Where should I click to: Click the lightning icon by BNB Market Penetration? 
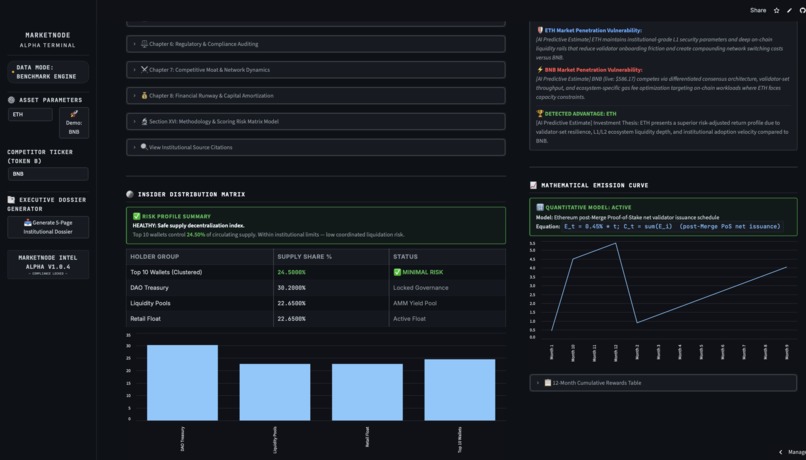pyautogui.click(x=540, y=69)
